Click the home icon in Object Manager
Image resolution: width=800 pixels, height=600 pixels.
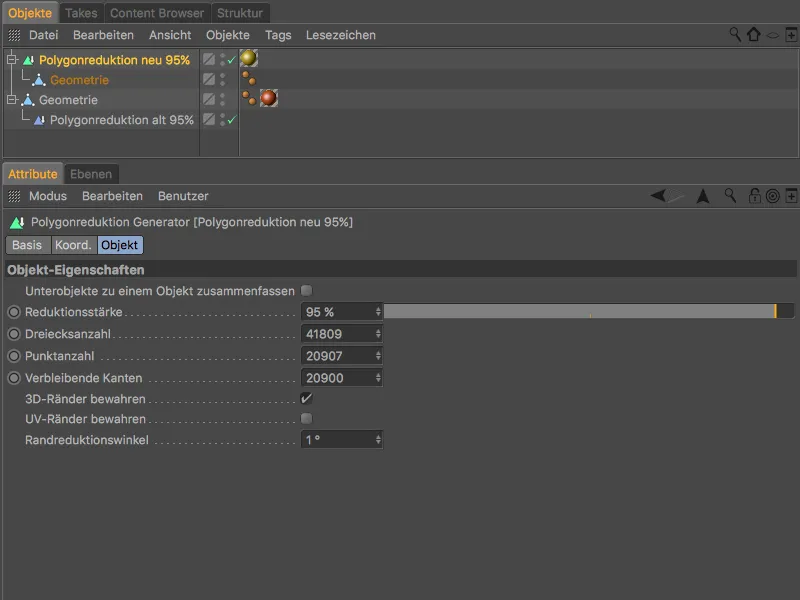pos(754,35)
